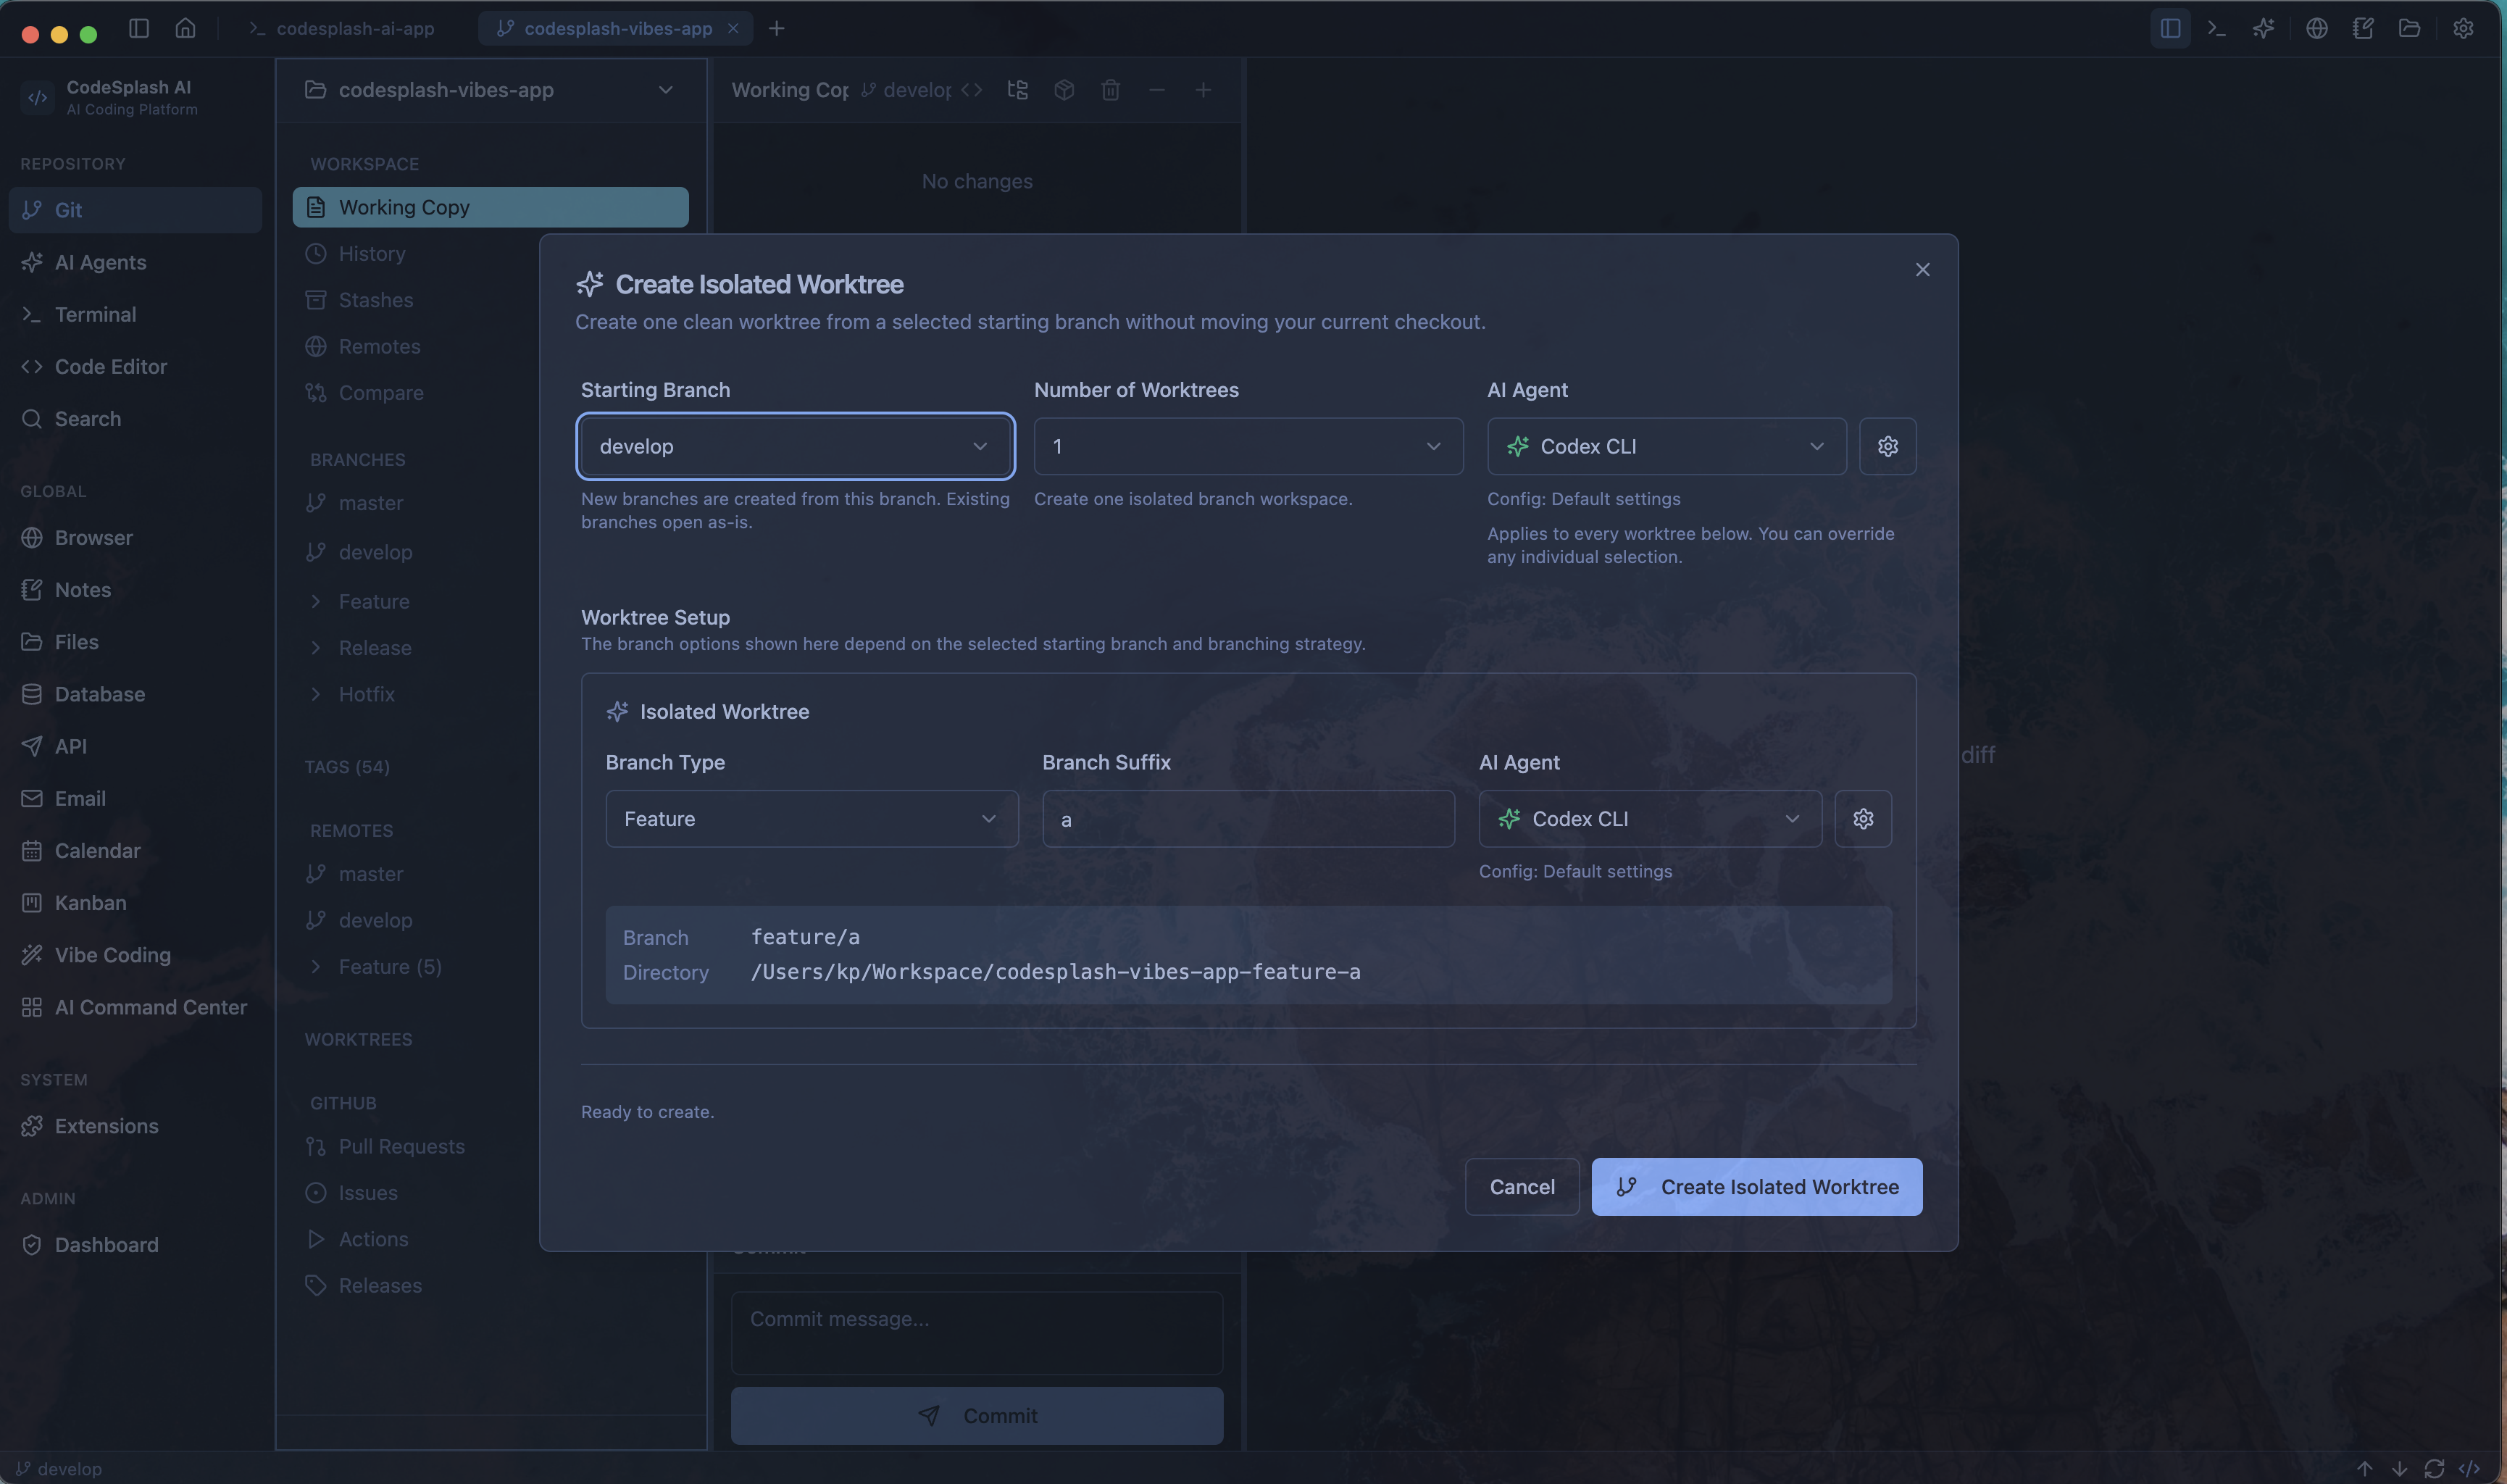
Task: Toggle the right-side layout panel button
Action: [2169, 28]
